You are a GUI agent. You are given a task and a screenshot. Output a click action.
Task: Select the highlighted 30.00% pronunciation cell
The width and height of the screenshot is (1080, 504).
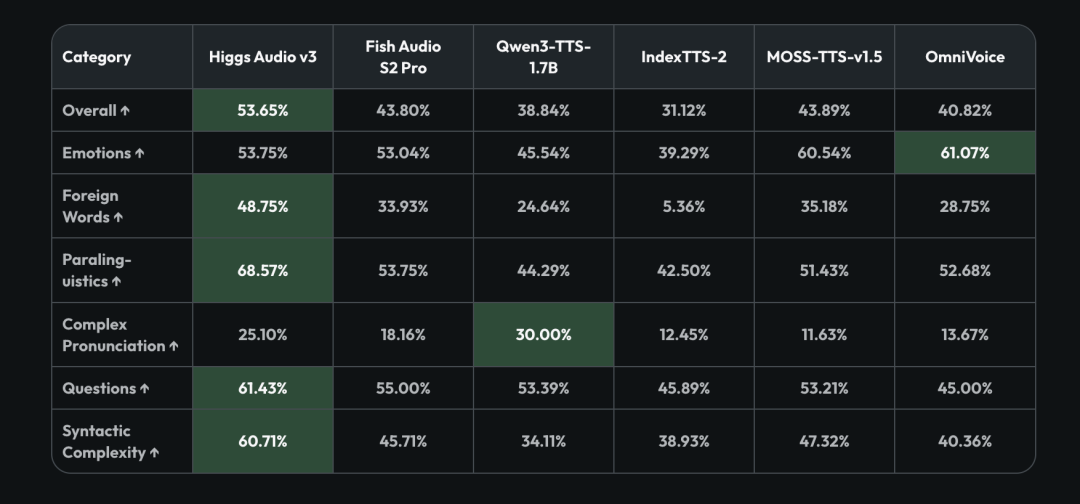tap(543, 335)
